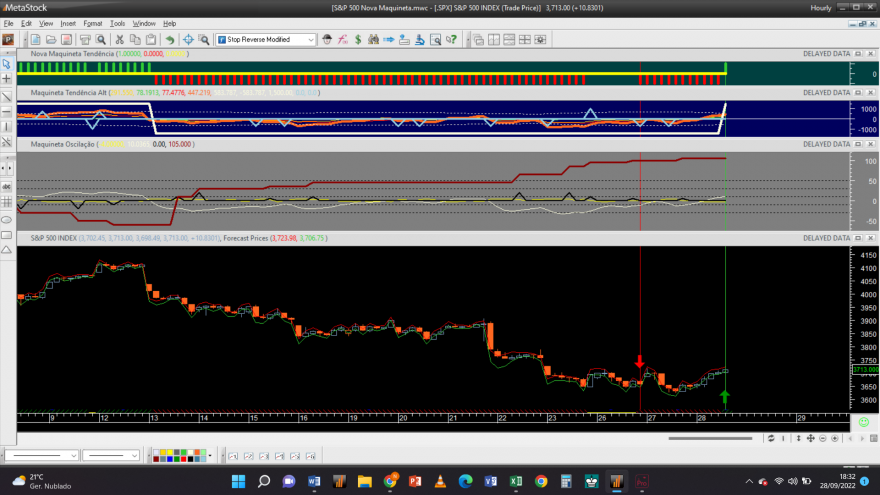Maximize the Nova Maquineta Tendência pane

pyautogui.click(x=858, y=54)
